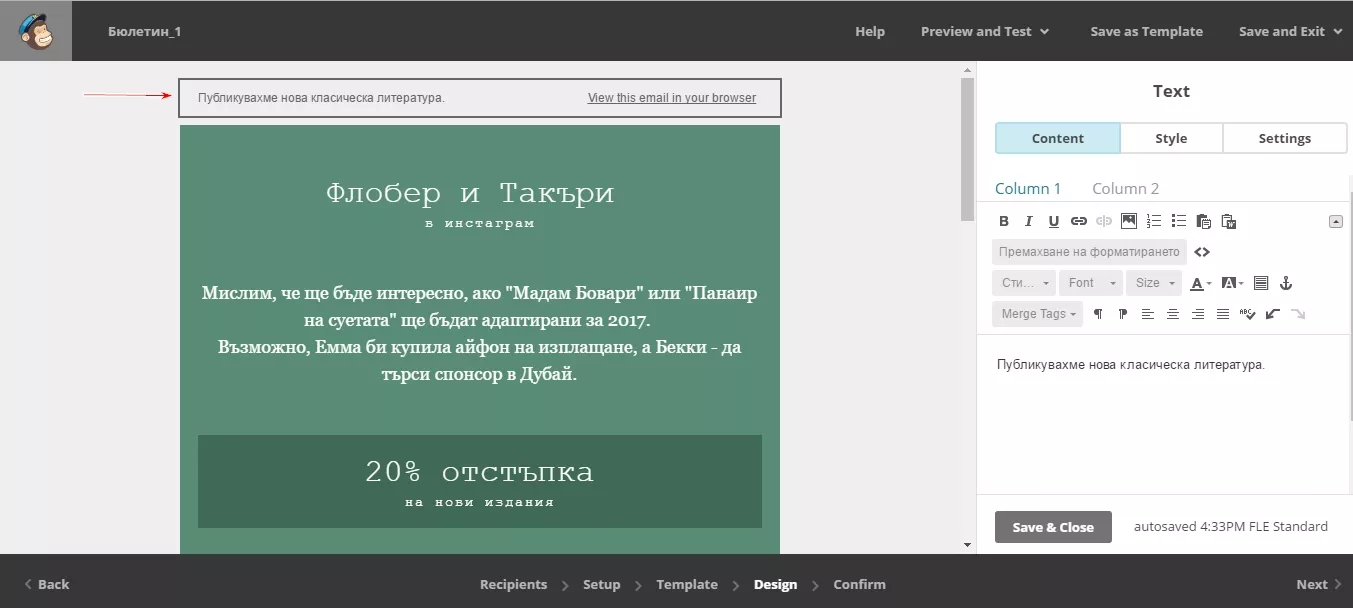Click the email preview scrollbar thumb
The height and width of the screenshot is (608, 1353).
967,149
